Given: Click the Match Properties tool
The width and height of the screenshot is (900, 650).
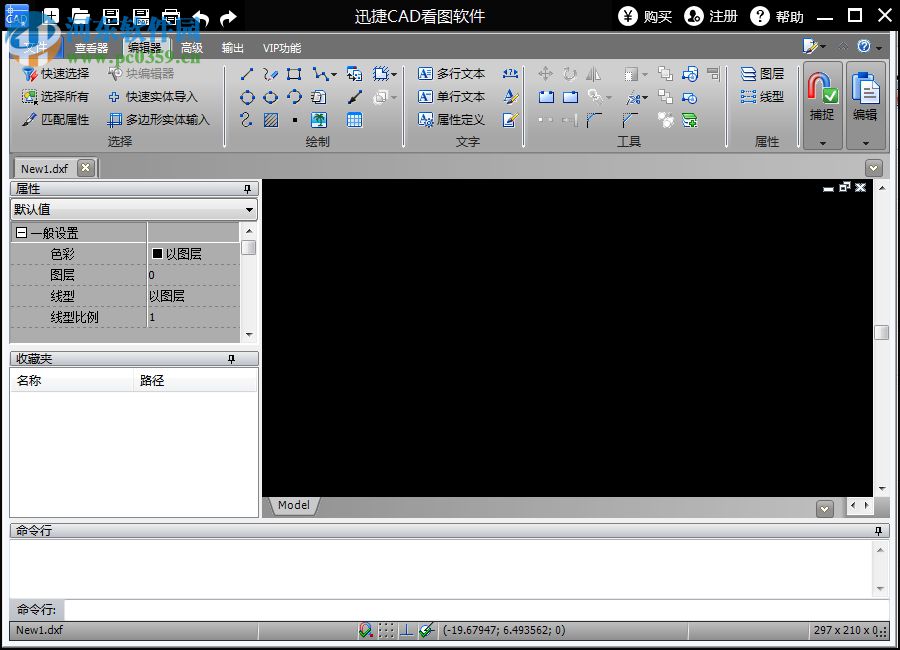Looking at the screenshot, I should coord(56,120).
